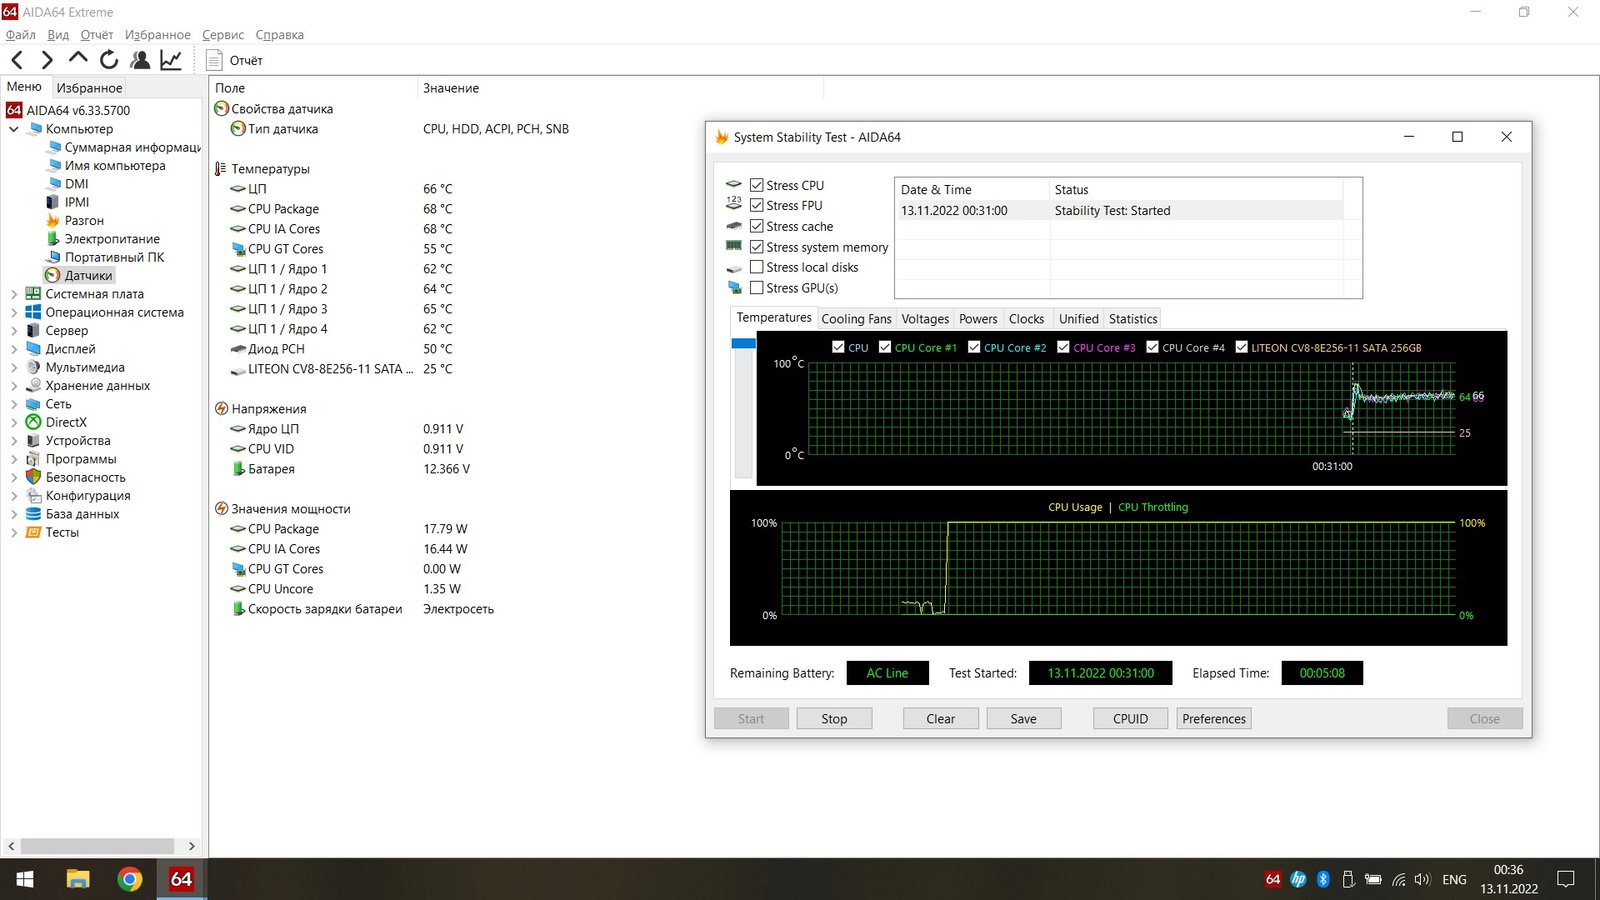Expand the Системная плата tree node
The height and width of the screenshot is (900, 1600).
(x=14, y=294)
